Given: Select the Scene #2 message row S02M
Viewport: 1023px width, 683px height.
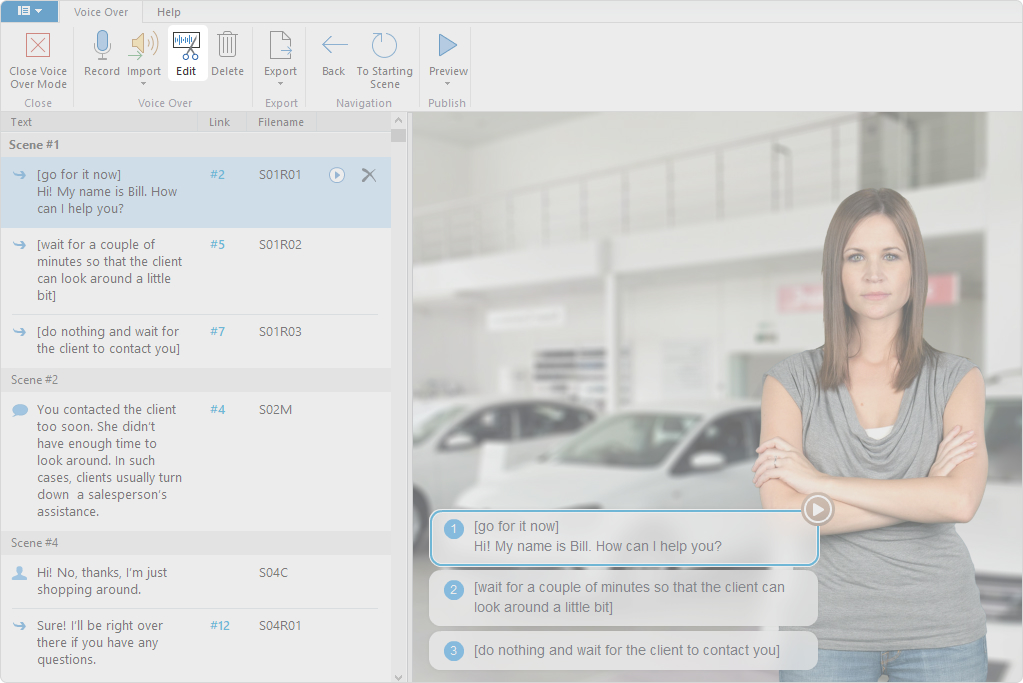Looking at the screenshot, I should point(195,460).
